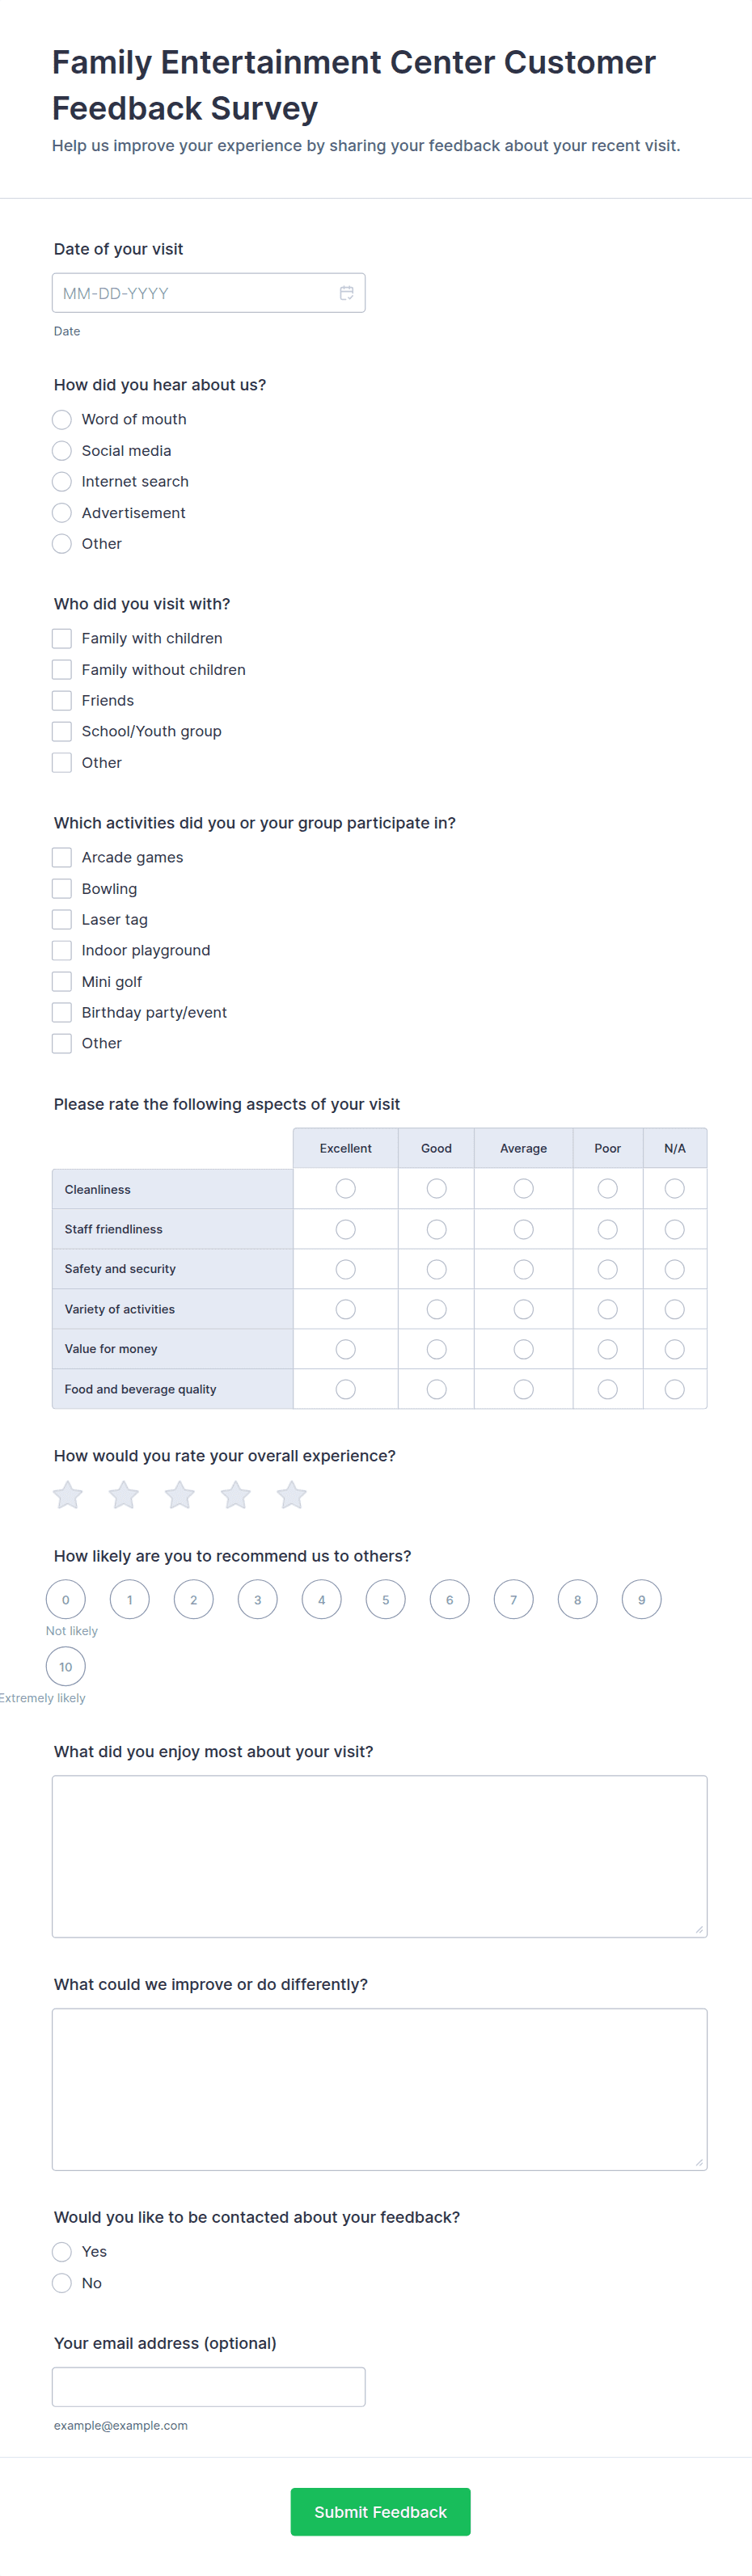
Task: Click the enjoyed-most text area
Action: point(379,1856)
